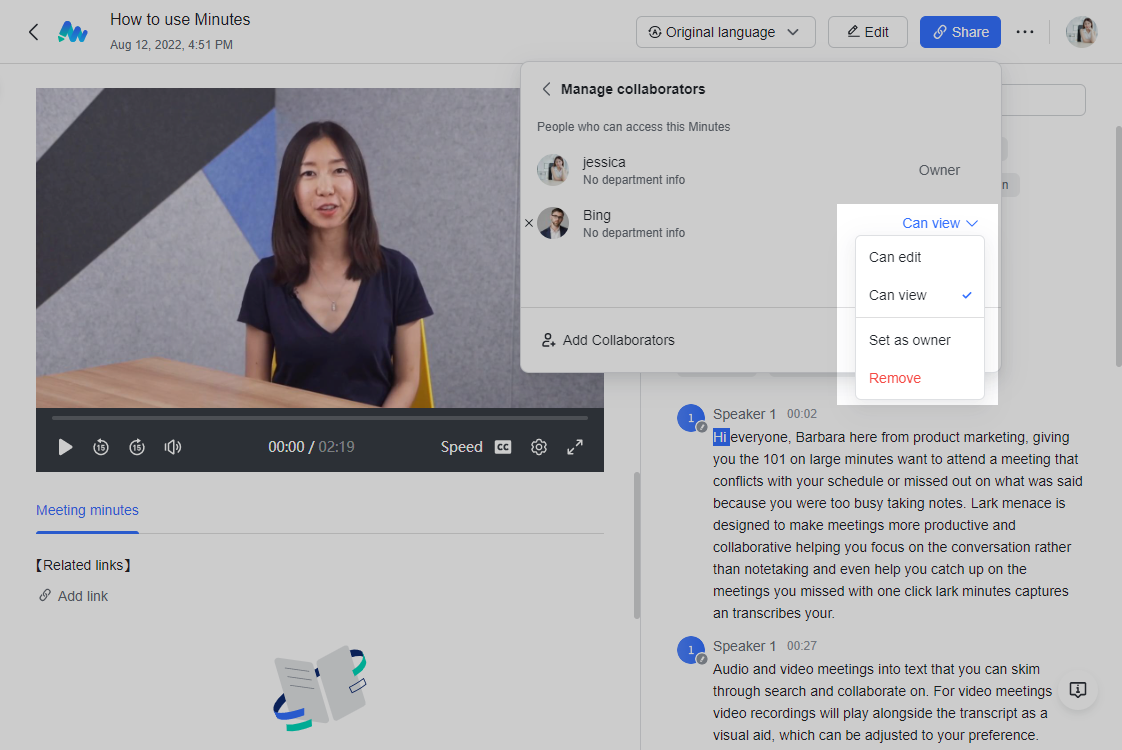This screenshot has height=750, width=1122.
Task: Open the more options ellipsis menu
Action: click(1024, 32)
